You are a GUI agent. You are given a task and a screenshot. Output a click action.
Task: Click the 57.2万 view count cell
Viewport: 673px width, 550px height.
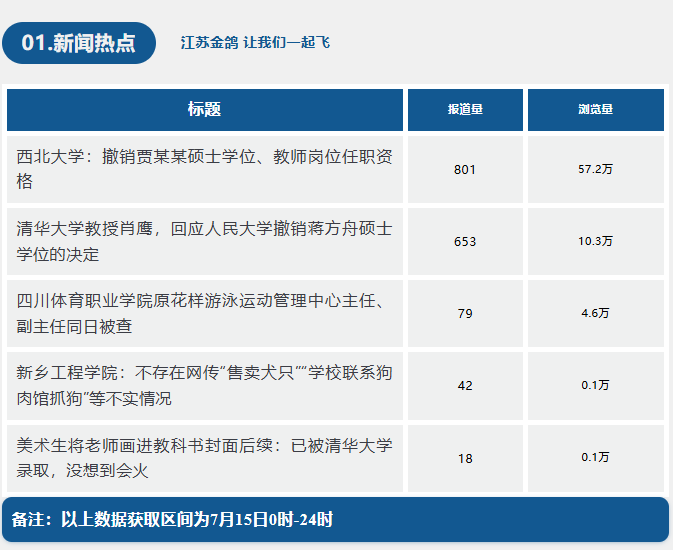coord(596,169)
